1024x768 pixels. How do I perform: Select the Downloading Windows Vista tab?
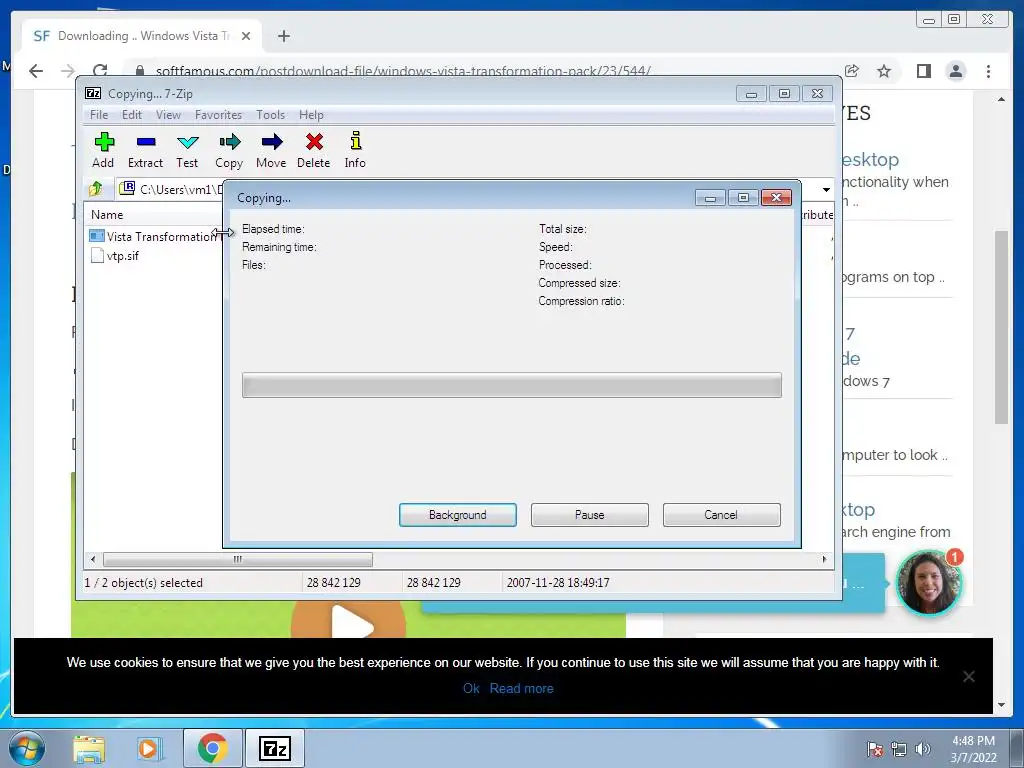tap(142, 36)
